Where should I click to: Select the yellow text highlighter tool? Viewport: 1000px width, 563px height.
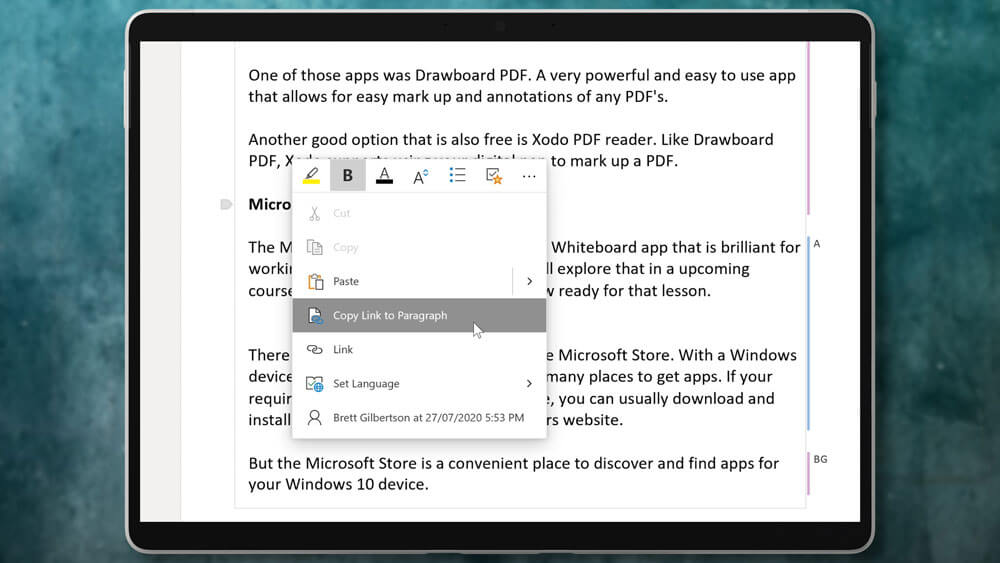point(312,176)
